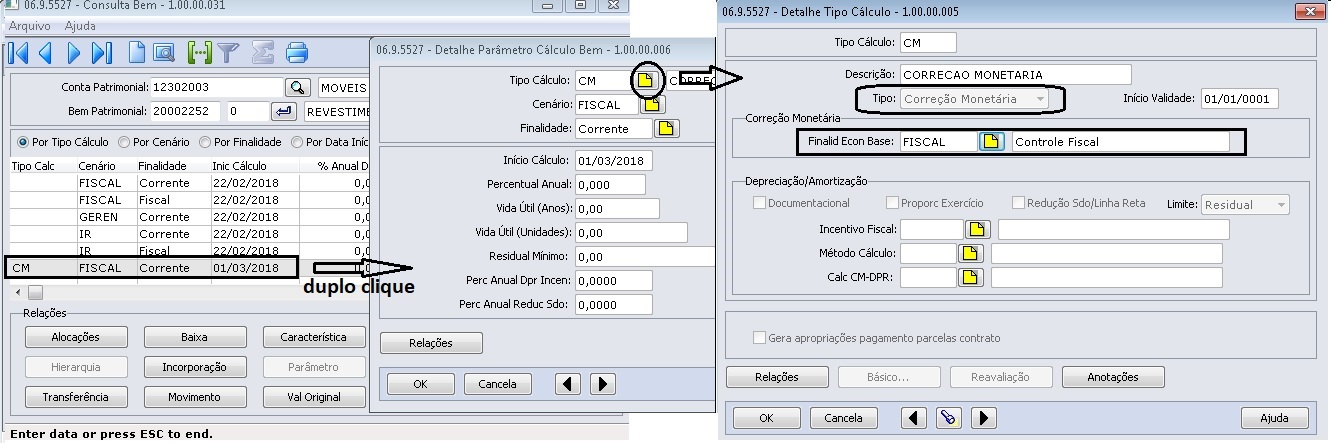The width and height of the screenshot is (1331, 443).
Task: Open yellow note zoom beside Método Cálculo
Action: tap(970, 254)
